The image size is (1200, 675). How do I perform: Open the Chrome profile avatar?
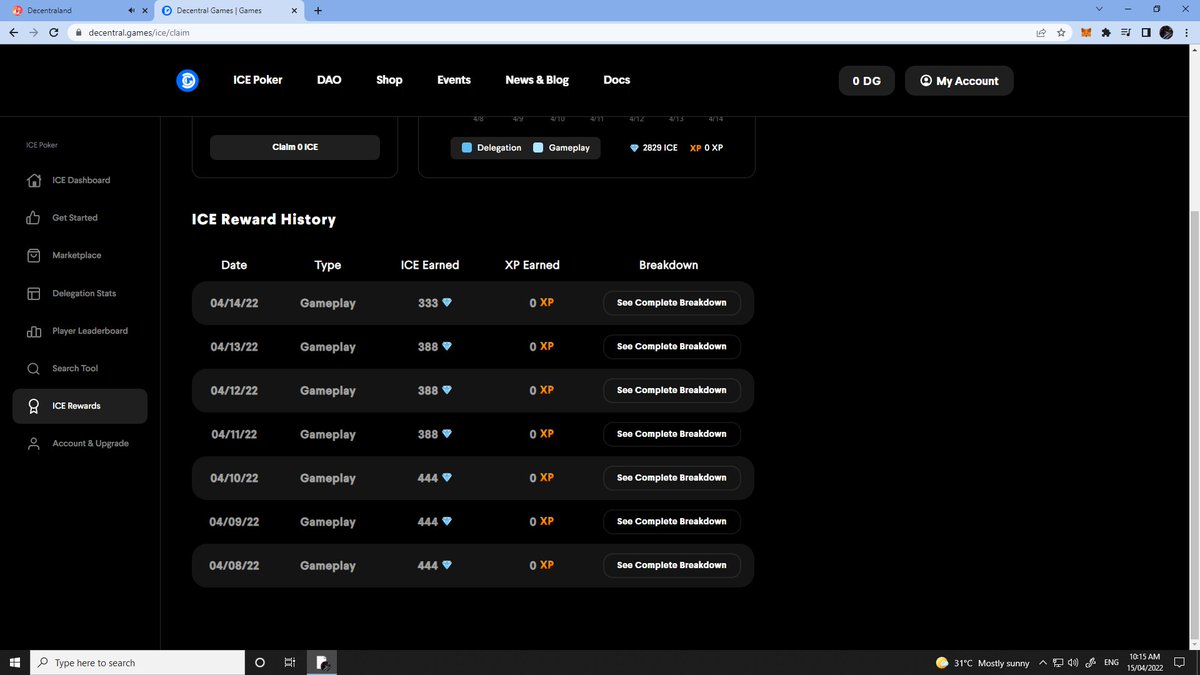[1166, 32]
